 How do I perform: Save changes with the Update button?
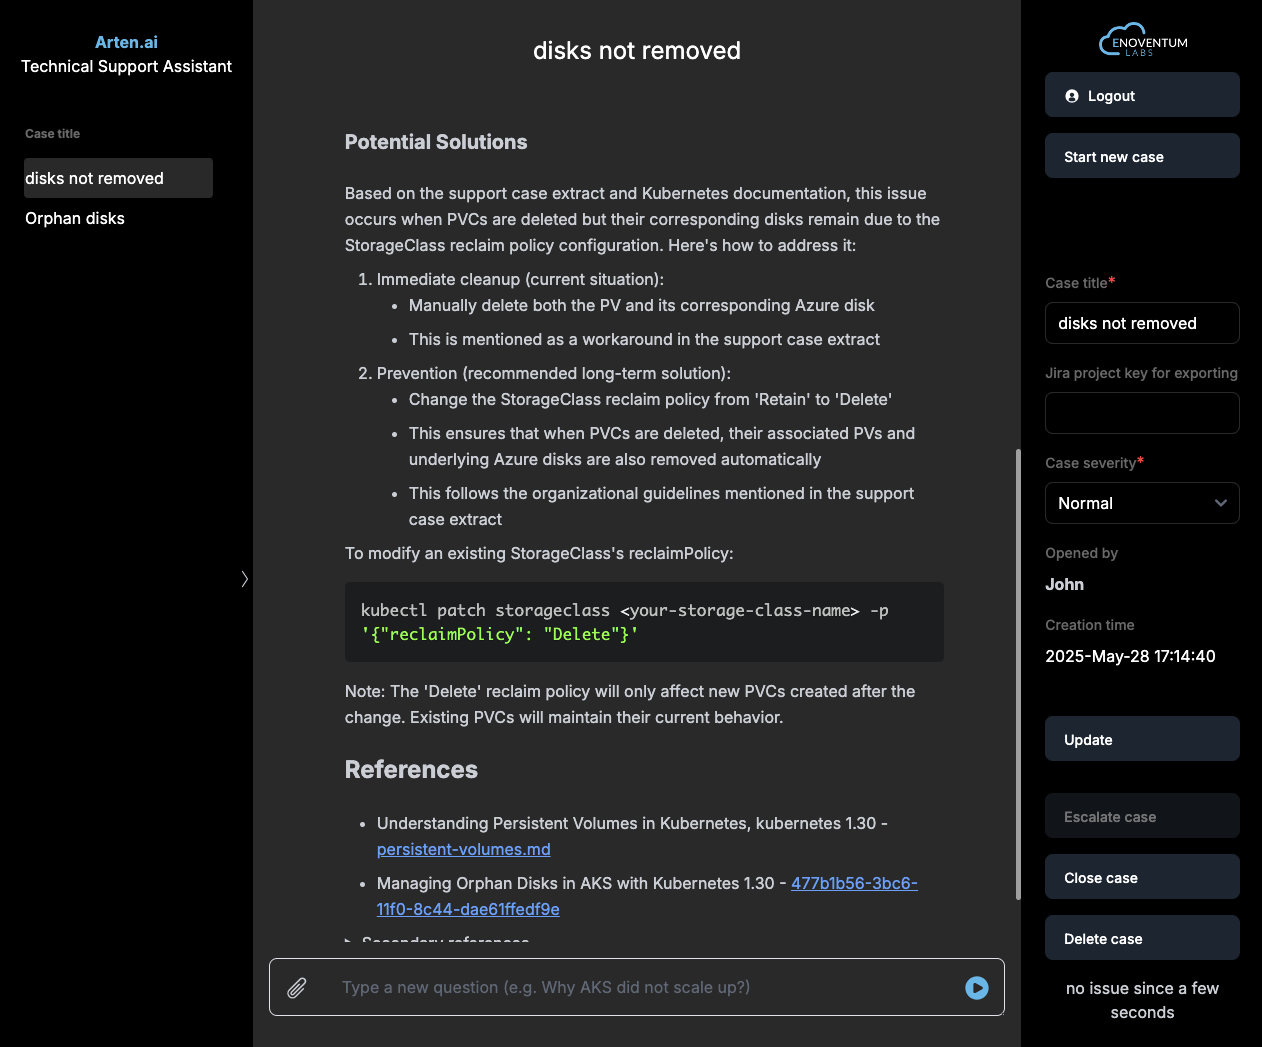pos(1142,739)
